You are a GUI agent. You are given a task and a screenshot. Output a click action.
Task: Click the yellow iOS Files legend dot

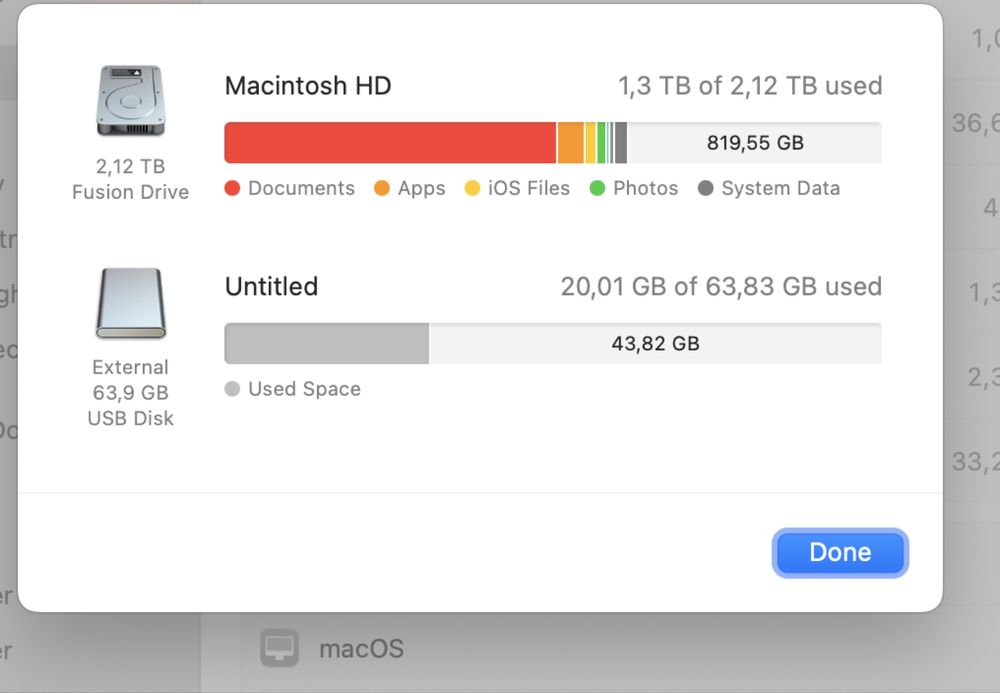[473, 189]
